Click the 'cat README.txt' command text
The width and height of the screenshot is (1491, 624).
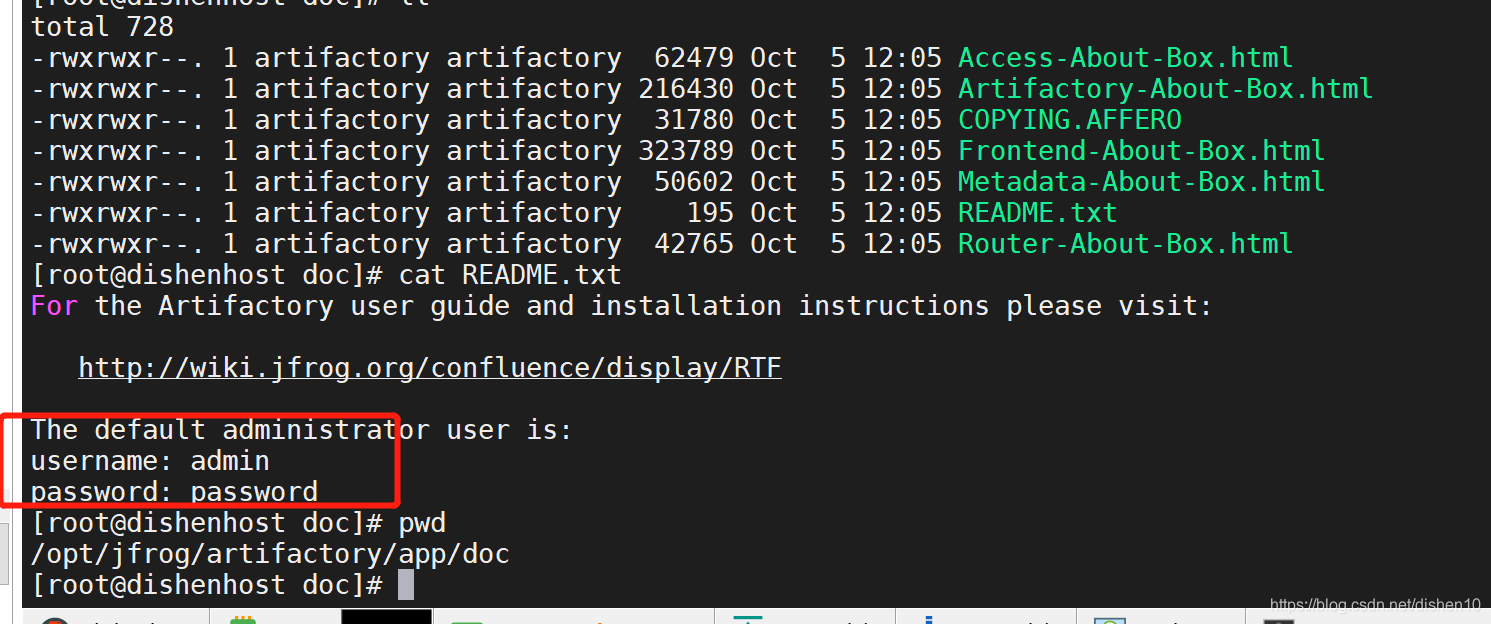pyautogui.click(x=510, y=275)
